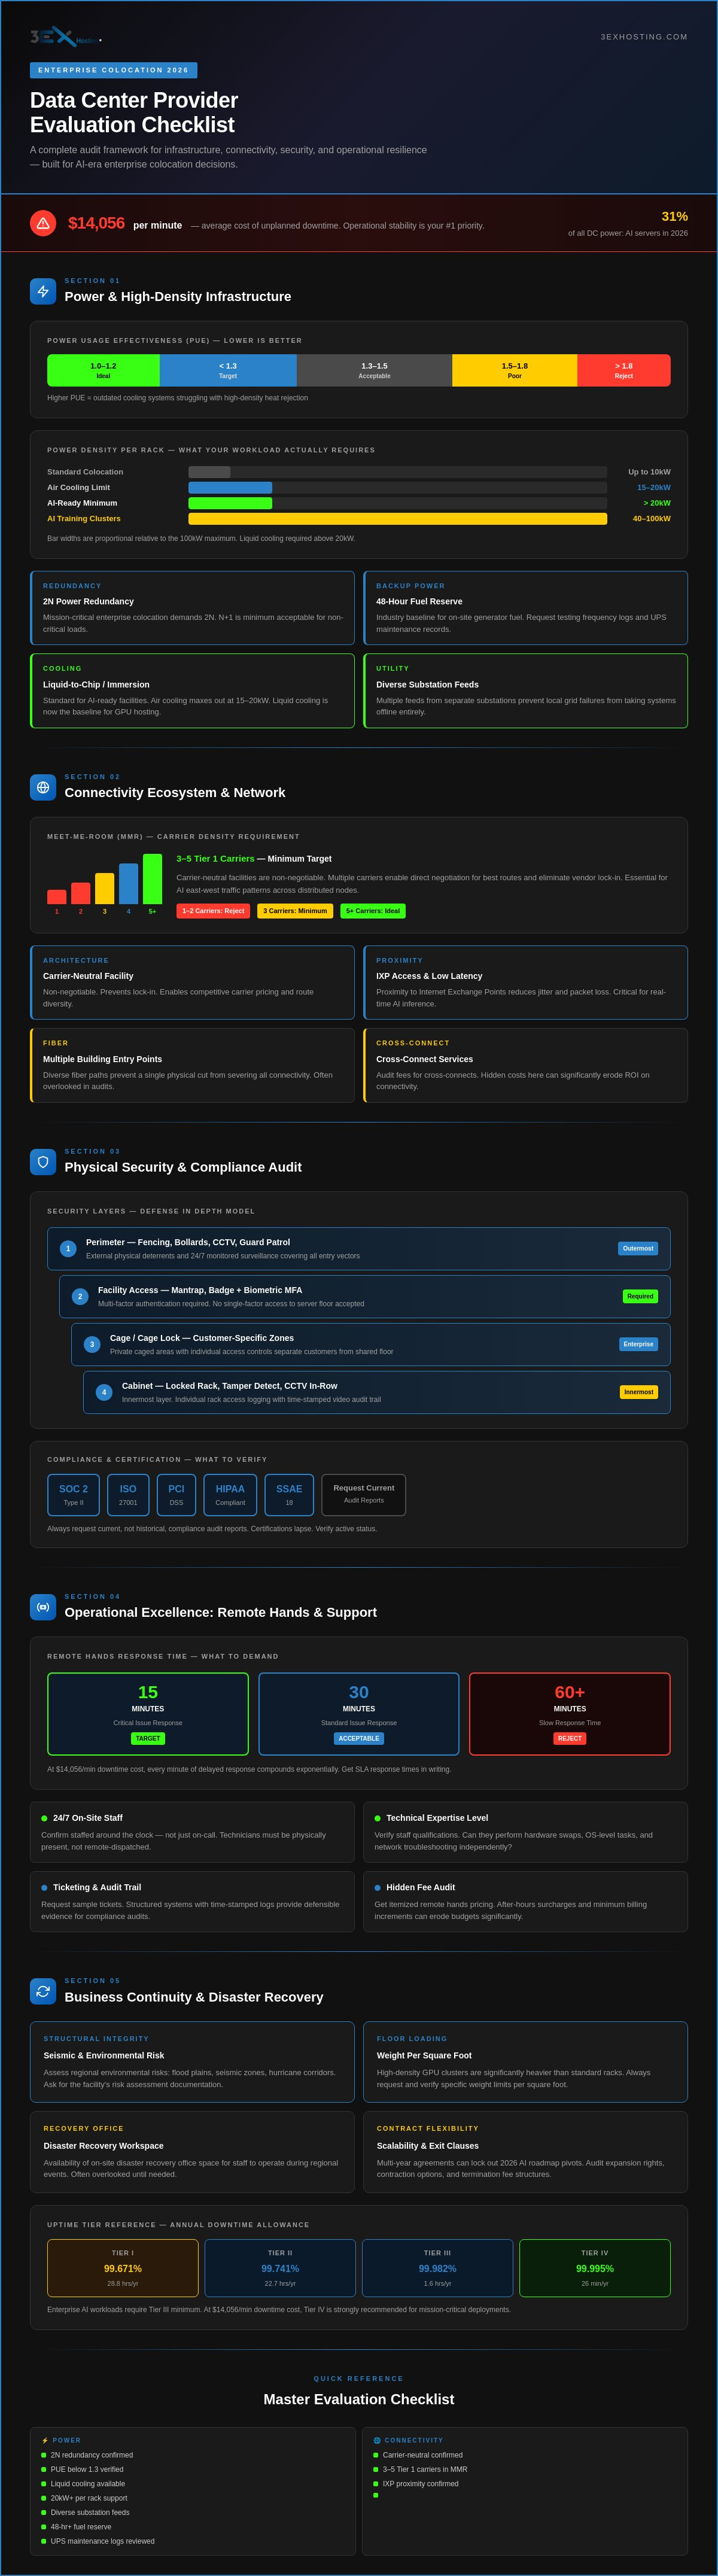Click the lightning bolt Power section icon

43,291
